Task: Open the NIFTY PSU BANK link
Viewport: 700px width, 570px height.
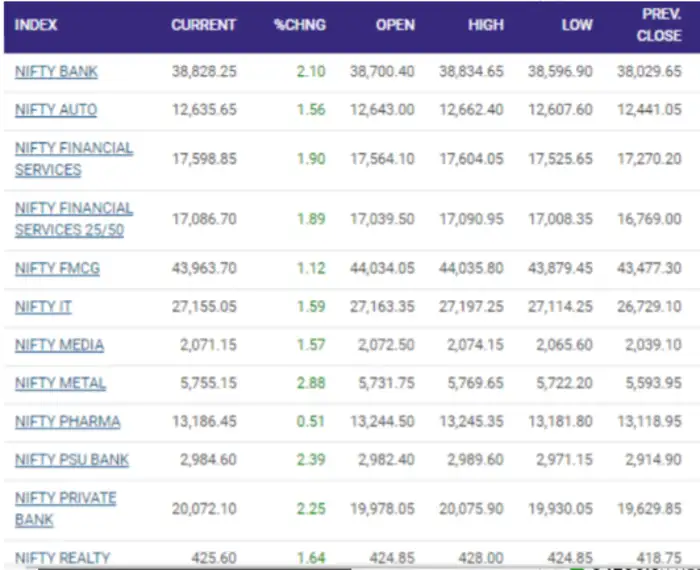Action: coord(72,460)
